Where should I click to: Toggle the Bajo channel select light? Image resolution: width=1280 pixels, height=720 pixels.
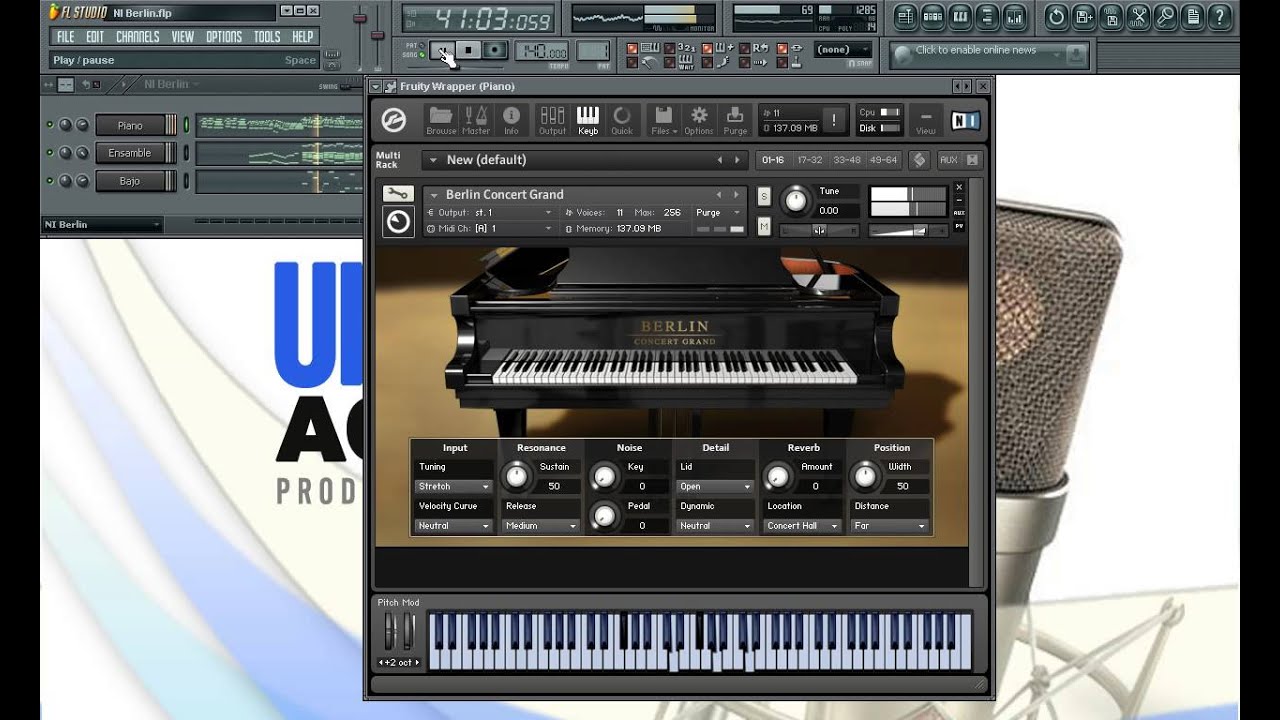tap(186, 181)
